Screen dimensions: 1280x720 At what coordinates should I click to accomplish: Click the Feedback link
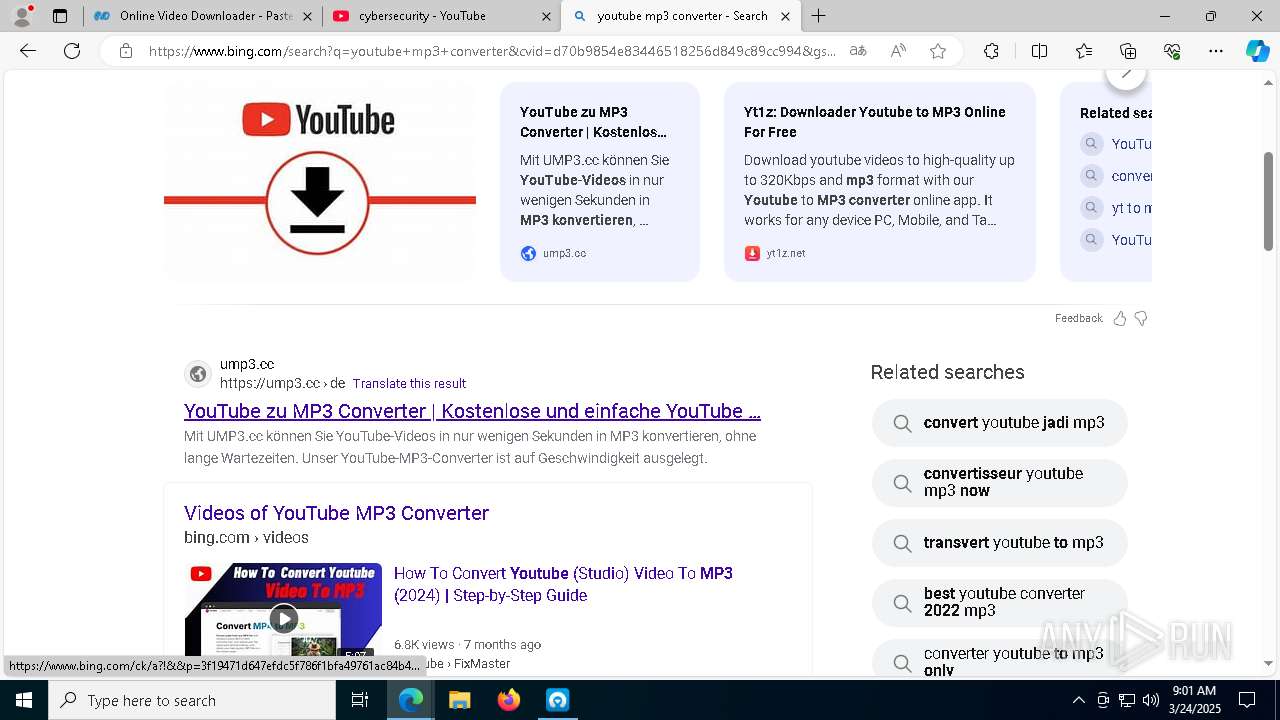(1078, 318)
